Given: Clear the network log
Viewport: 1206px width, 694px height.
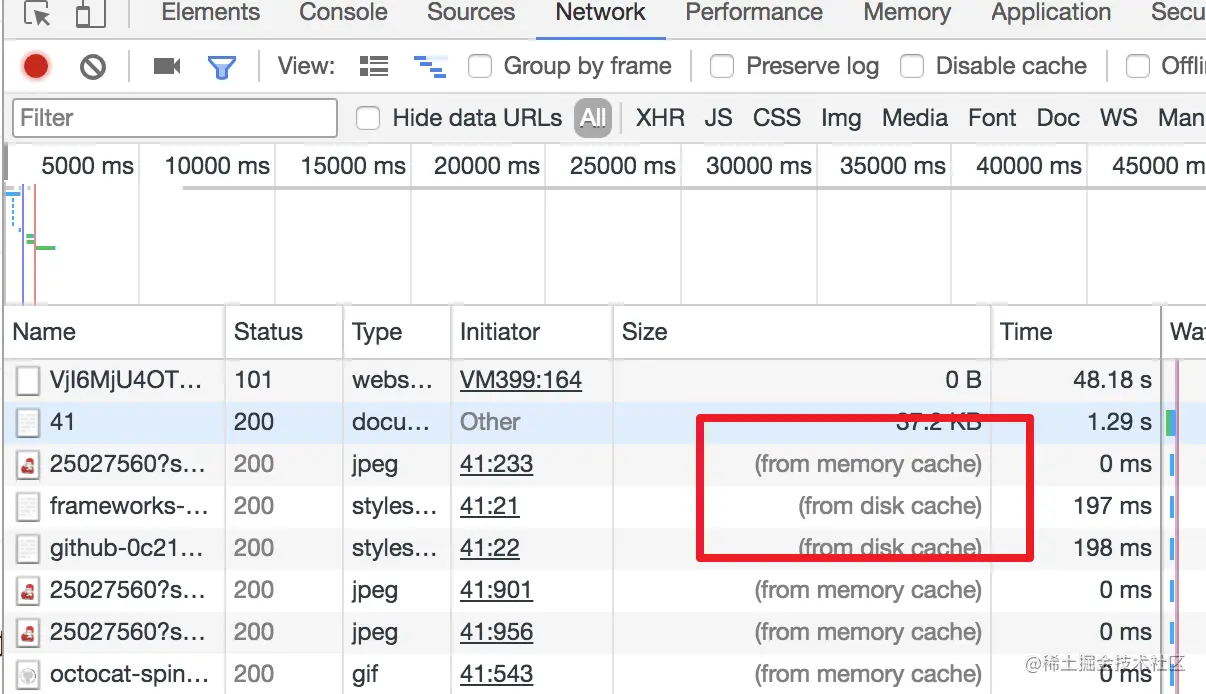Looking at the screenshot, I should [93, 67].
